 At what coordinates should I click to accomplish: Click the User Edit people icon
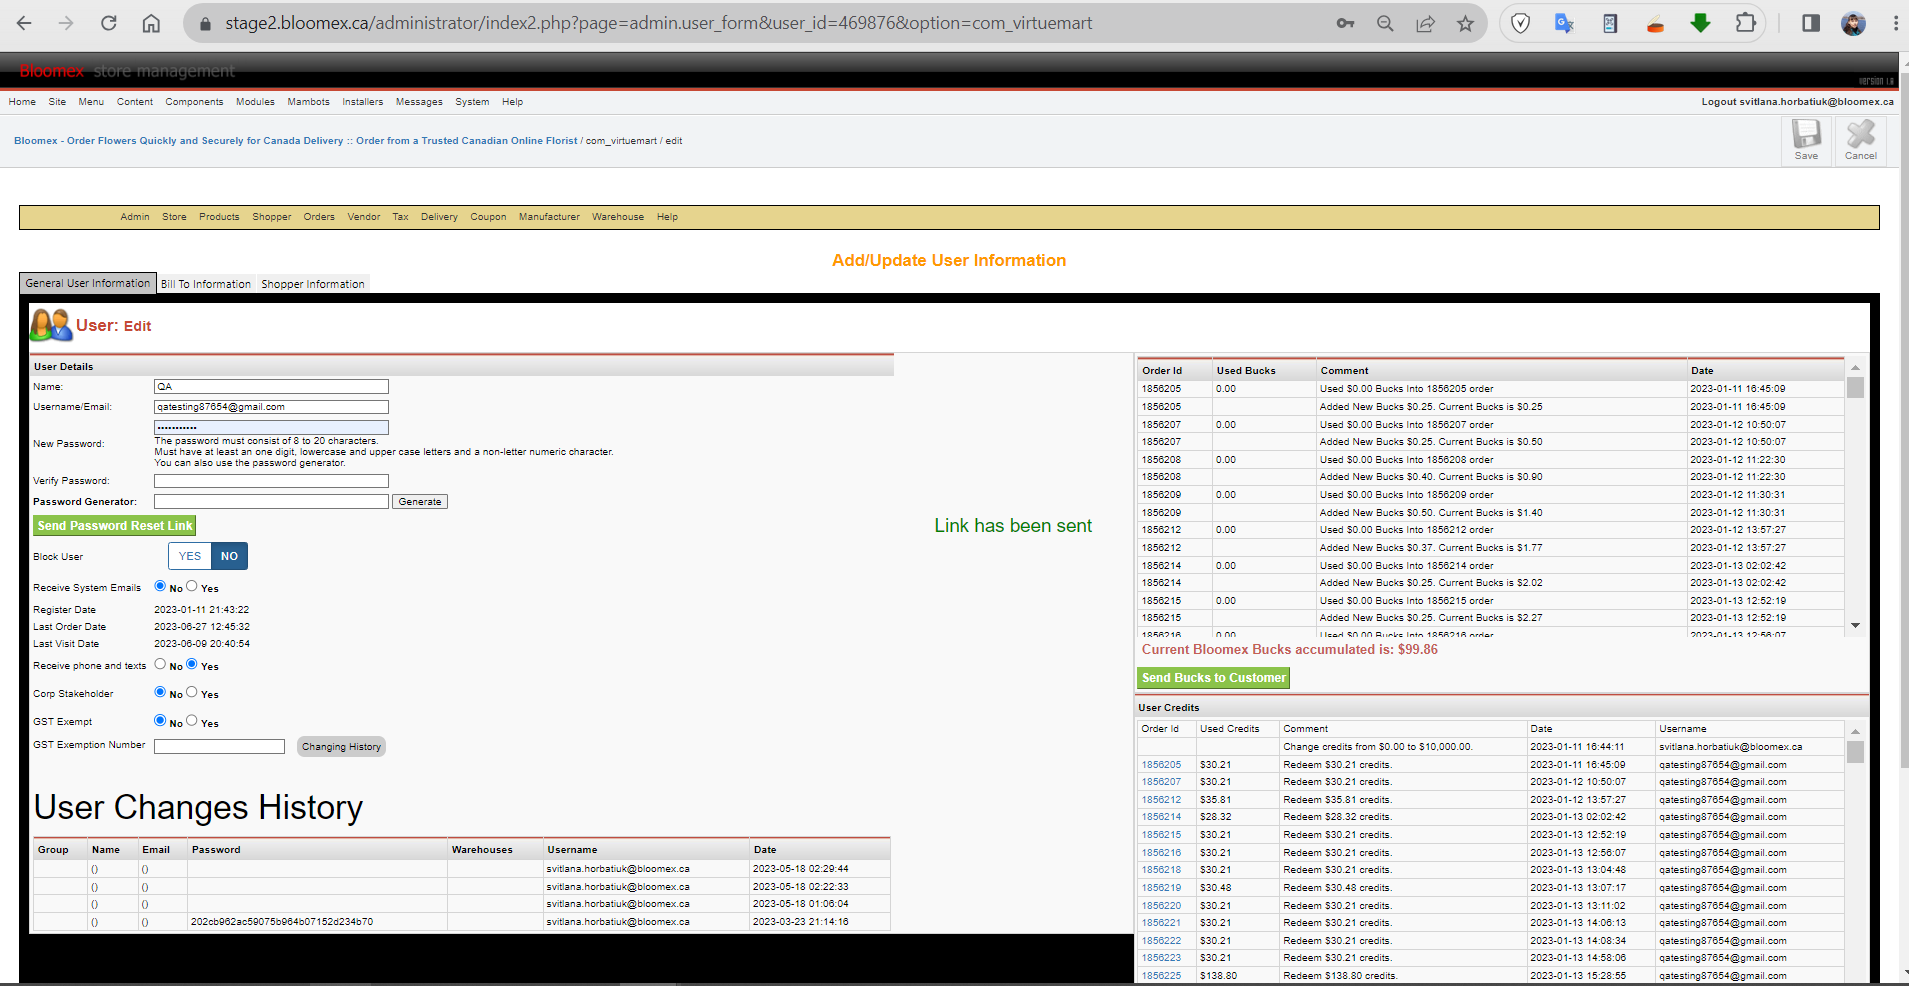50,325
